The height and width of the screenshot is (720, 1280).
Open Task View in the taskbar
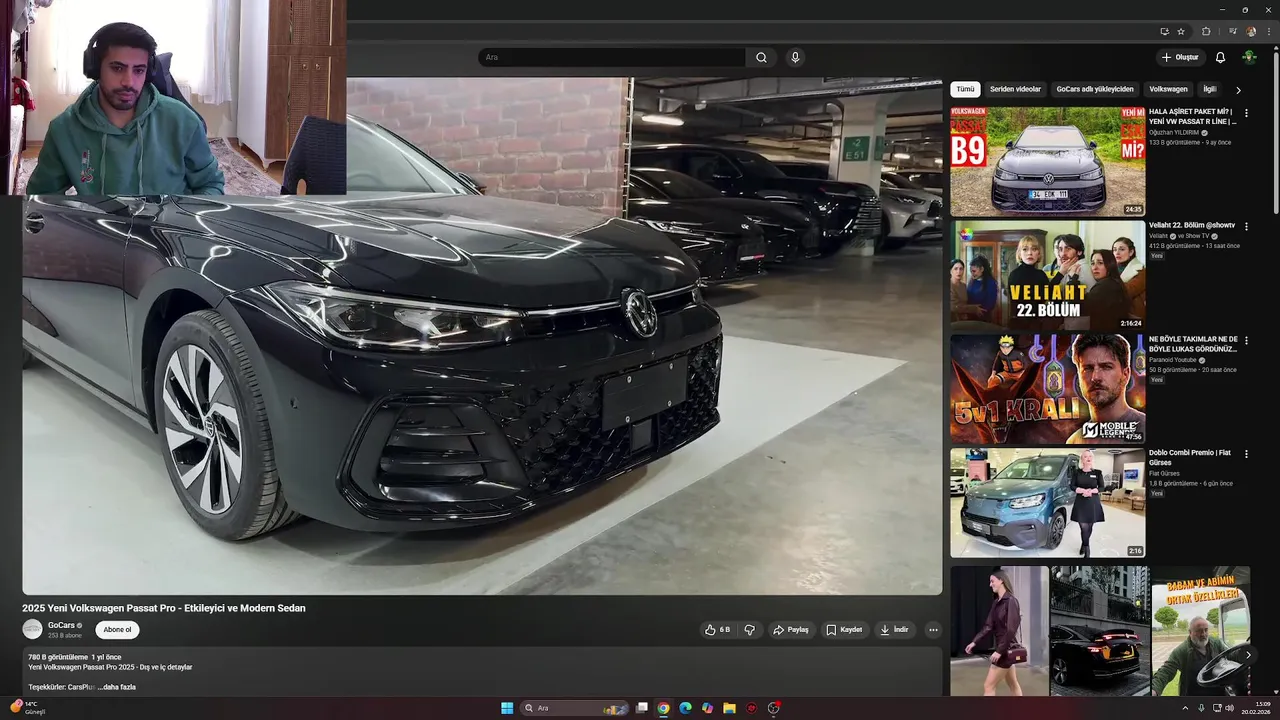pos(642,708)
